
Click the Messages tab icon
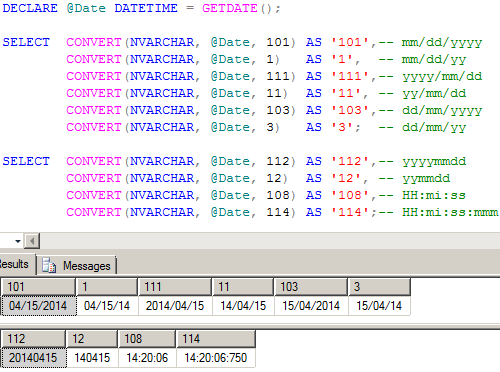pyautogui.click(x=49, y=266)
